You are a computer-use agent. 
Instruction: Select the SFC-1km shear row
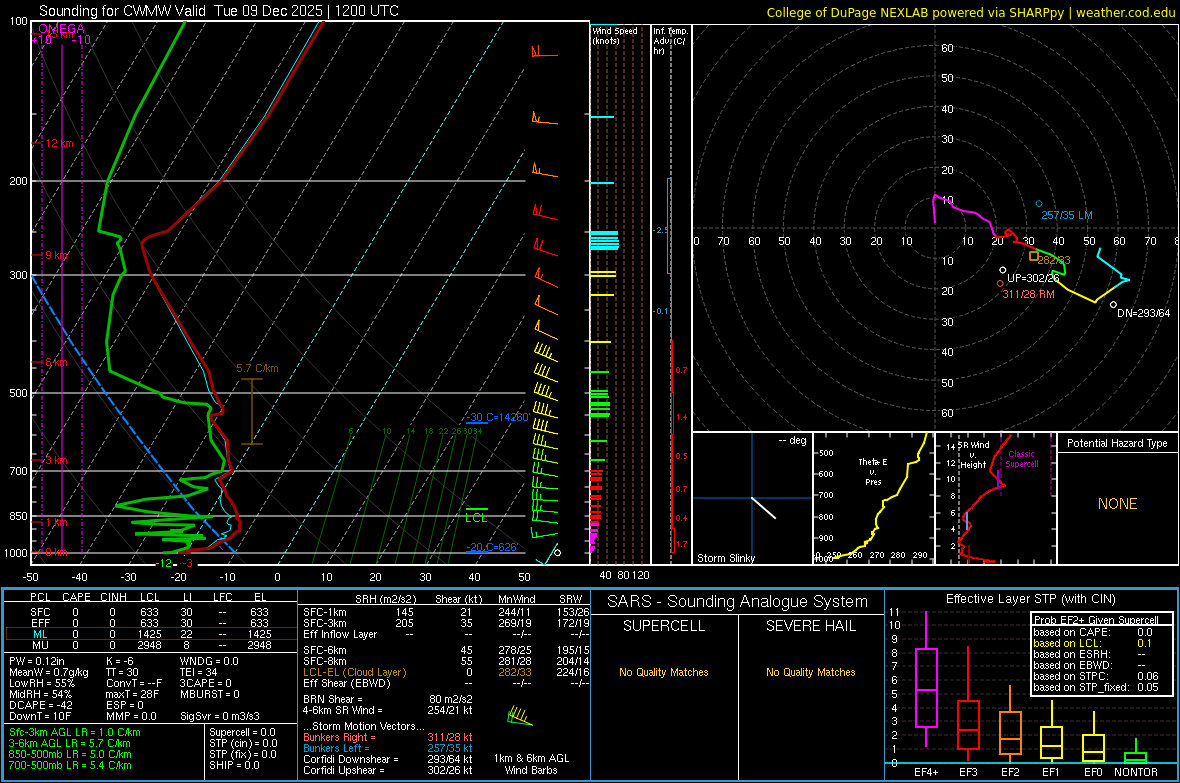446,612
